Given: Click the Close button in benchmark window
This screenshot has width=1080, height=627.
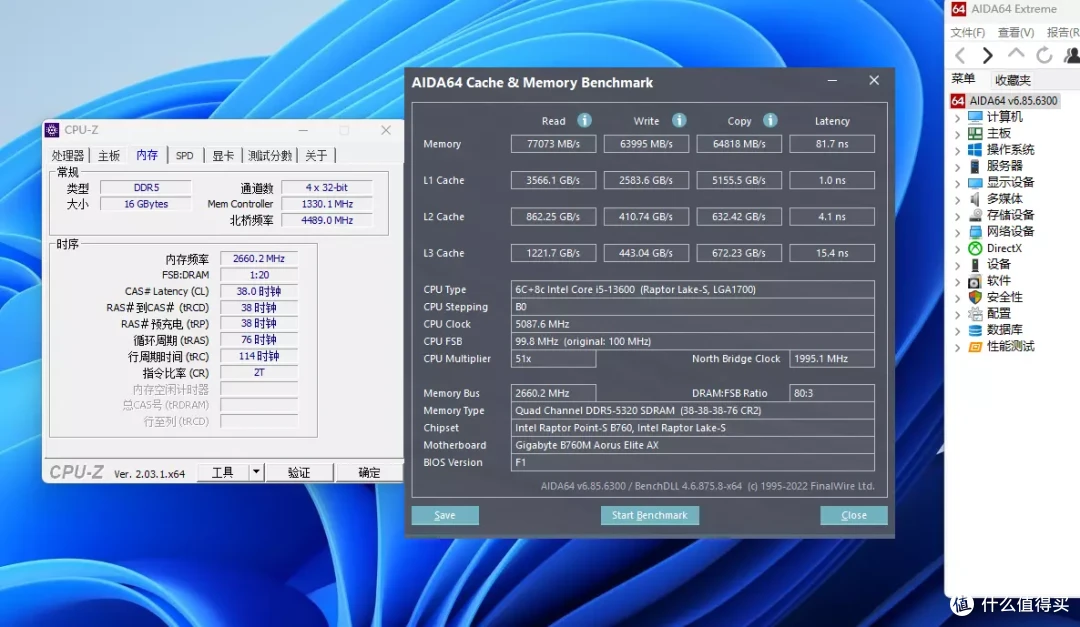Looking at the screenshot, I should click(x=853, y=515).
